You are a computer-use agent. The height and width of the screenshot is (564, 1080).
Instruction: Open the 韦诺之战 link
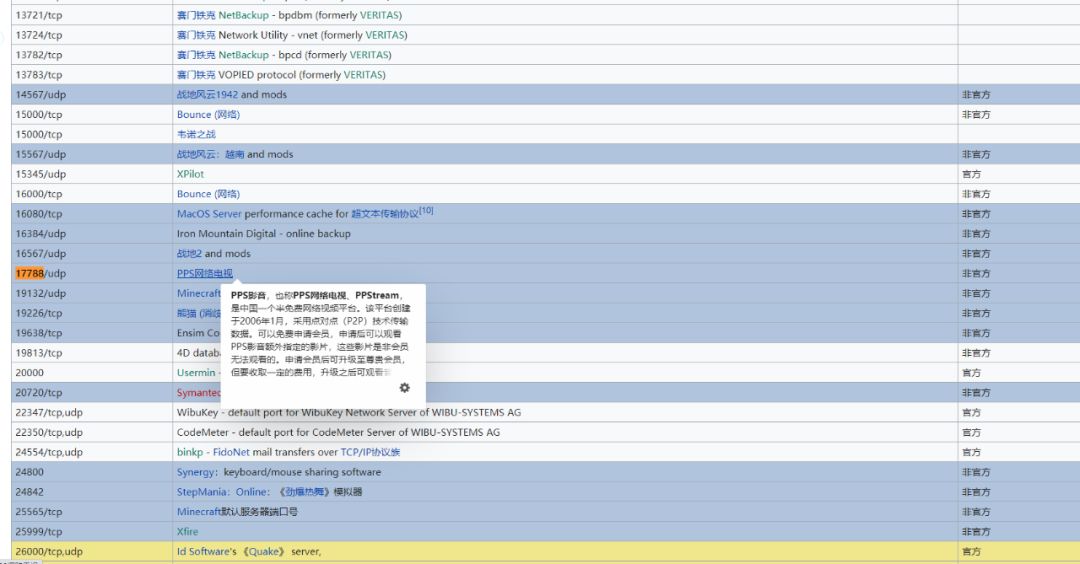(x=196, y=134)
